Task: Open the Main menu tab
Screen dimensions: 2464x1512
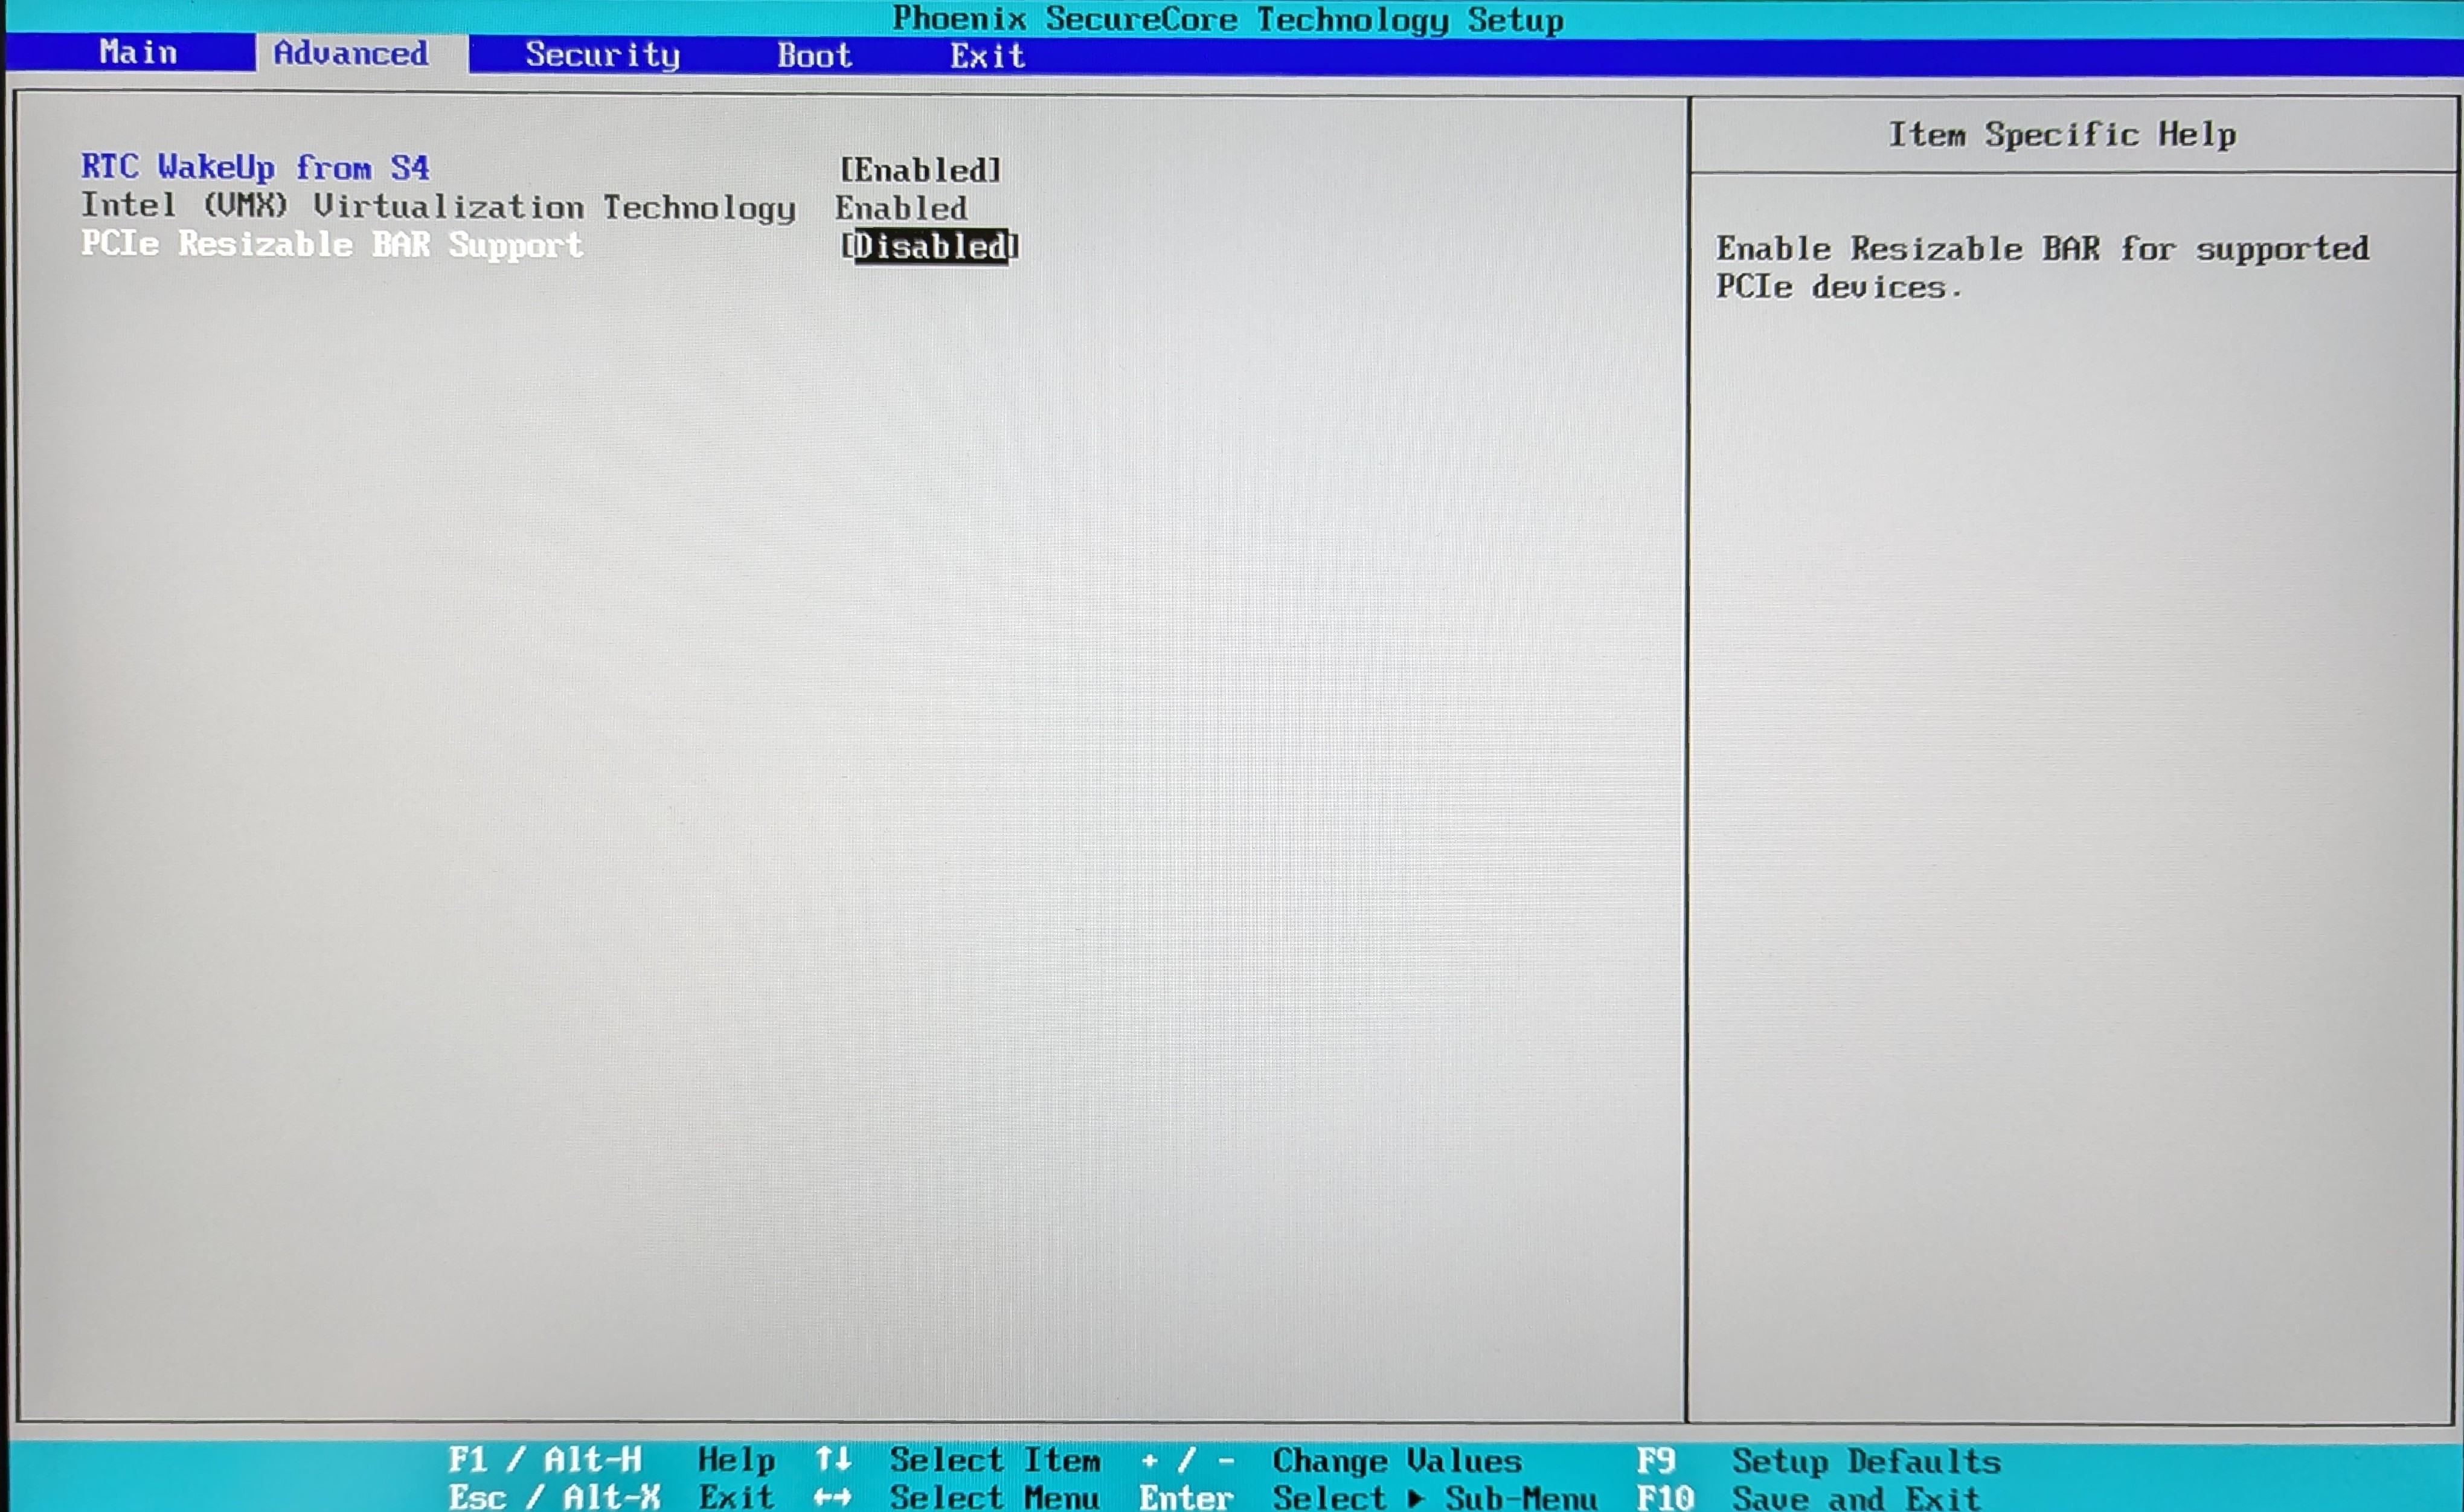Action: click(138, 53)
